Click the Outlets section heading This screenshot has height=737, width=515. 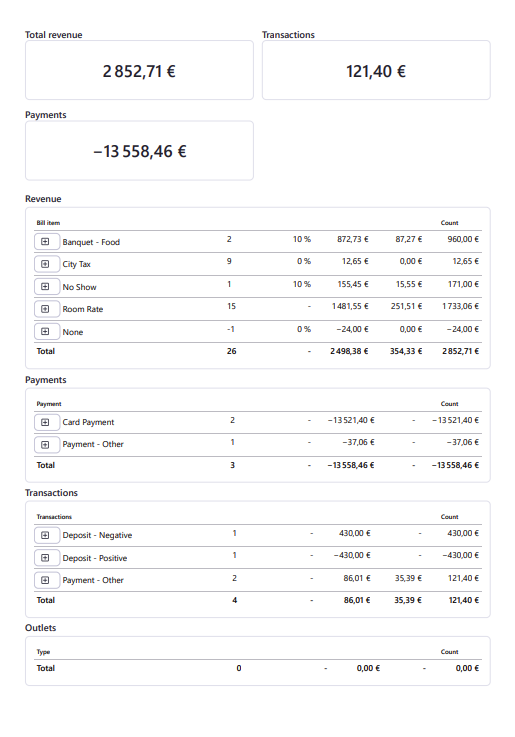(x=40, y=628)
